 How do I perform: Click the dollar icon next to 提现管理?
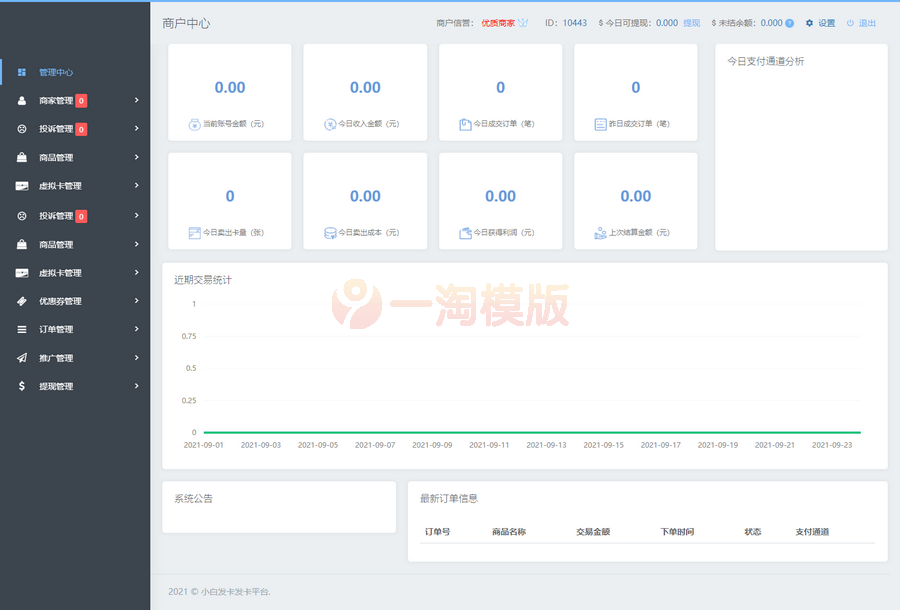coord(22,386)
